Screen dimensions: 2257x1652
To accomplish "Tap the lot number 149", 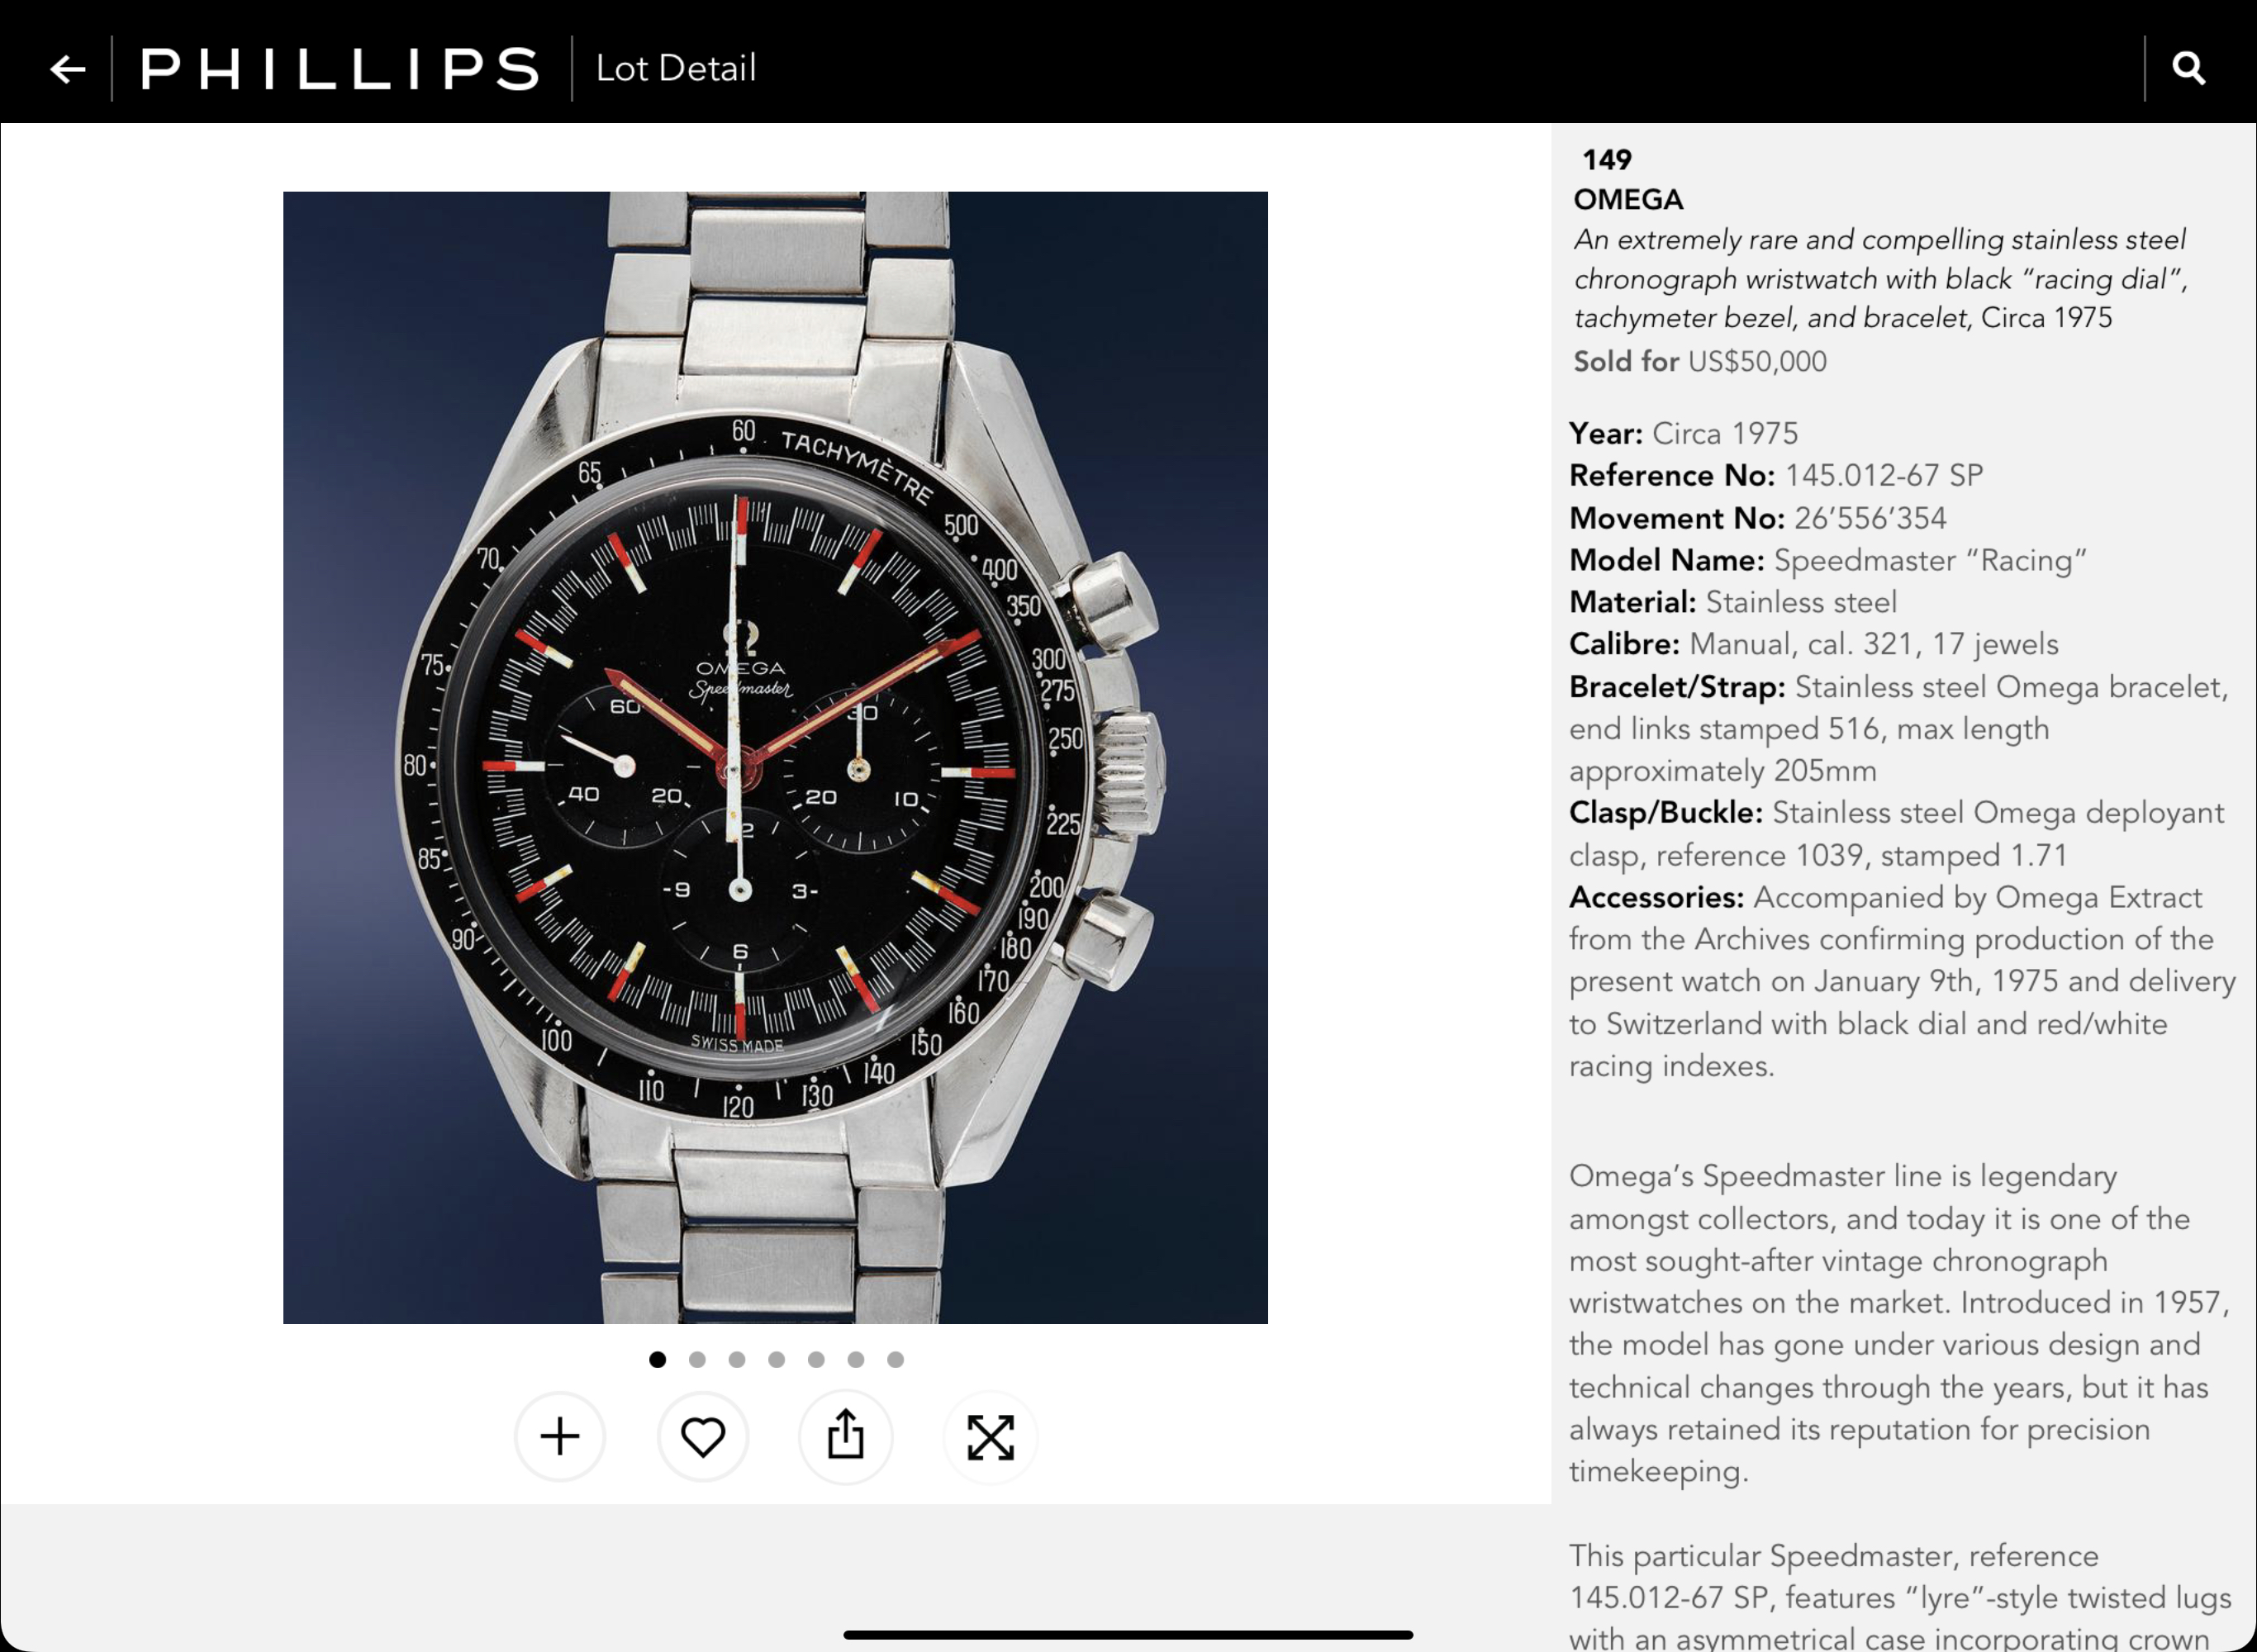I will pyautogui.click(x=1606, y=160).
